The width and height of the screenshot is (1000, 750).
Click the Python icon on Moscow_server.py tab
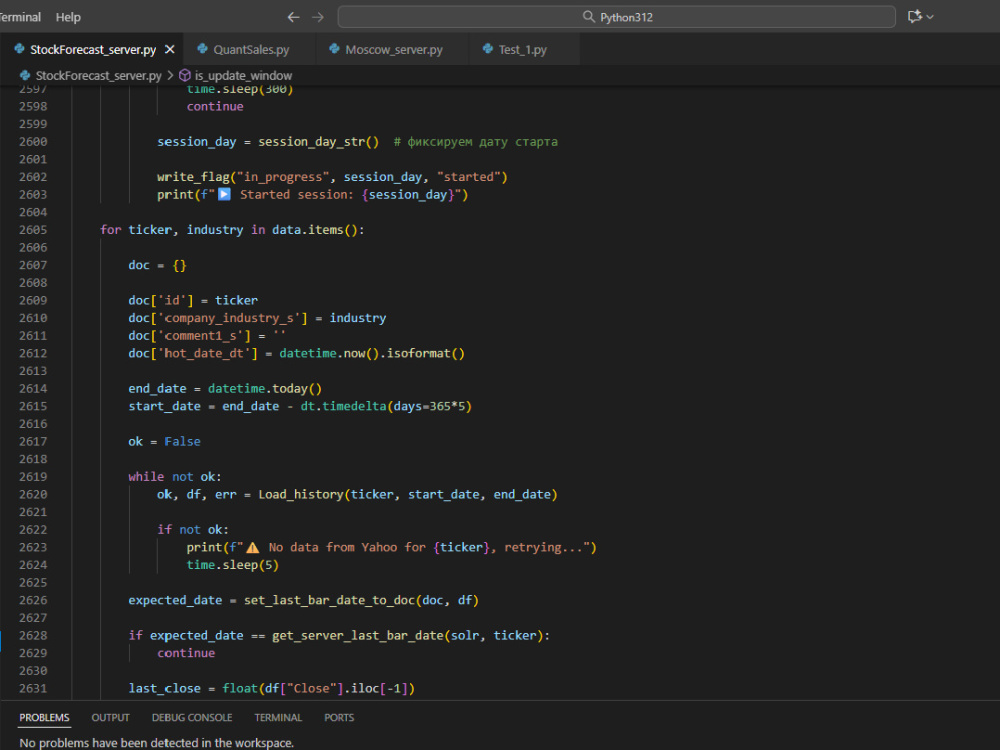[x=334, y=48]
